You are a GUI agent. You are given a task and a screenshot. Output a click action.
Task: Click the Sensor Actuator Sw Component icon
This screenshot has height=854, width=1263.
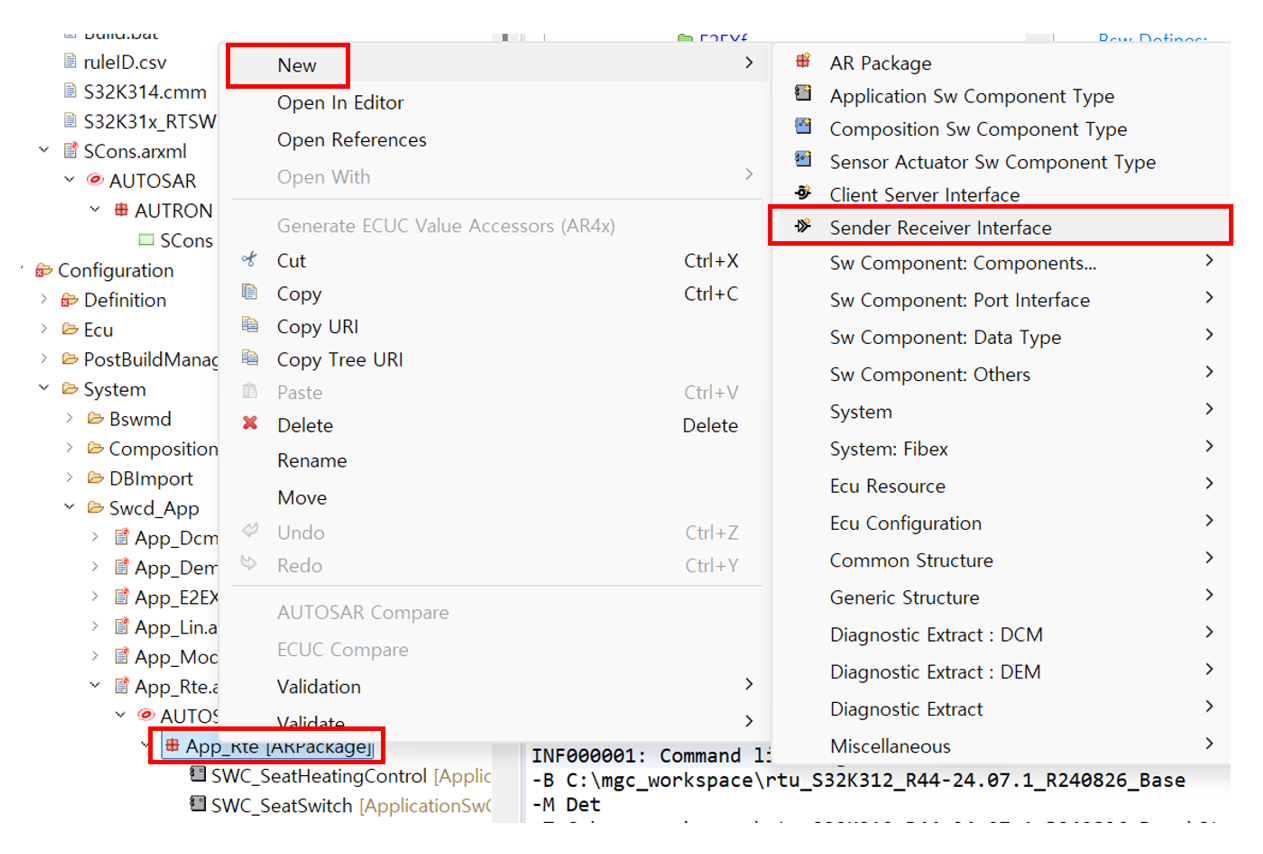click(x=803, y=161)
